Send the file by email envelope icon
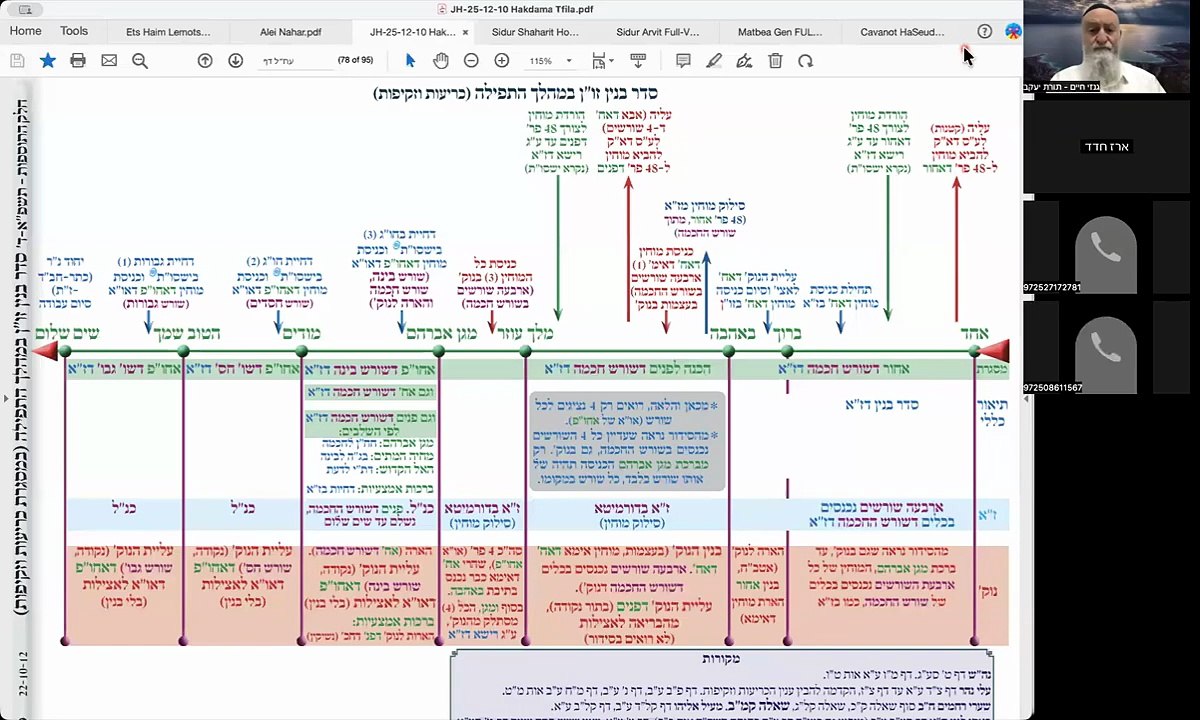Screen dimensions: 1200x720 click(x=109, y=61)
